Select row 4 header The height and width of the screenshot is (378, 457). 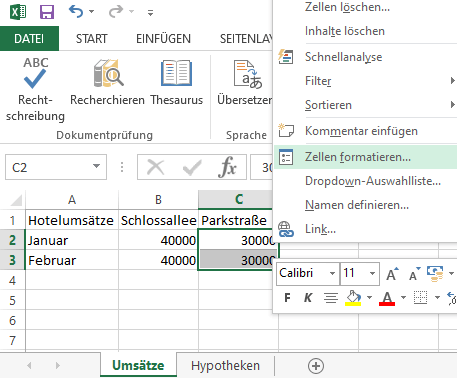click(x=12, y=280)
